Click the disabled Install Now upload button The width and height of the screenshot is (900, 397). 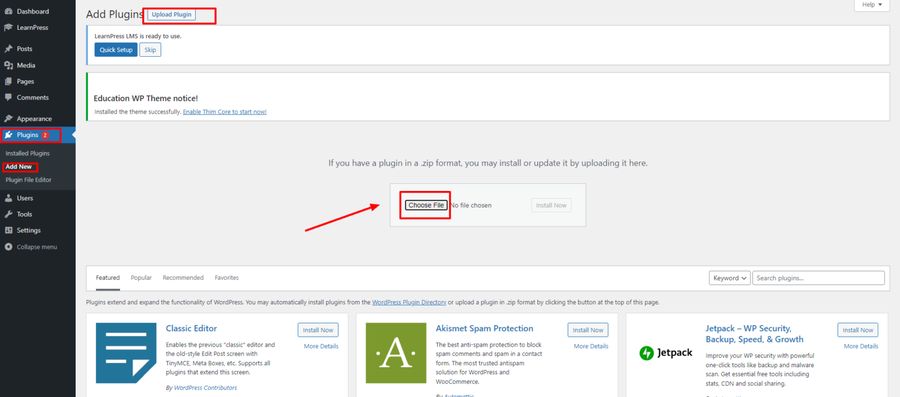pos(551,205)
